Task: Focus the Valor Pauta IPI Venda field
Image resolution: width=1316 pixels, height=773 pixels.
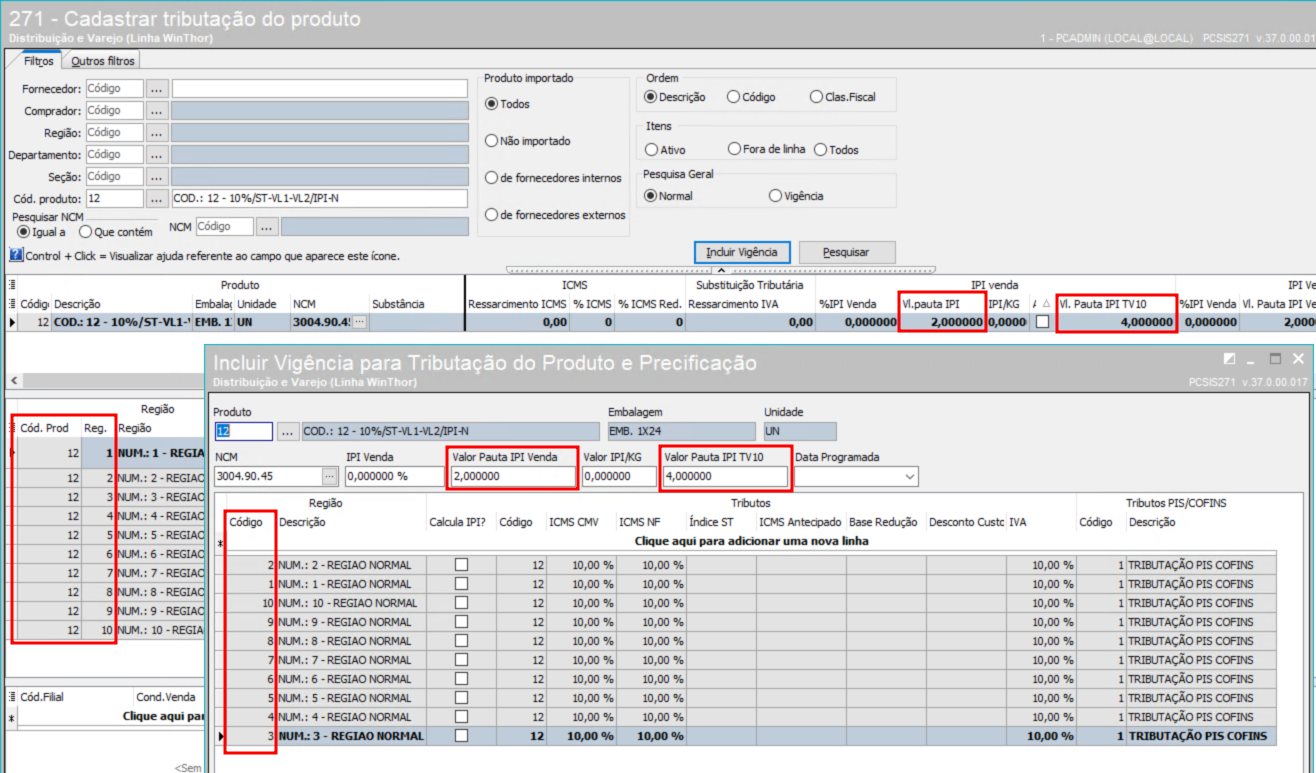Action: [514, 477]
